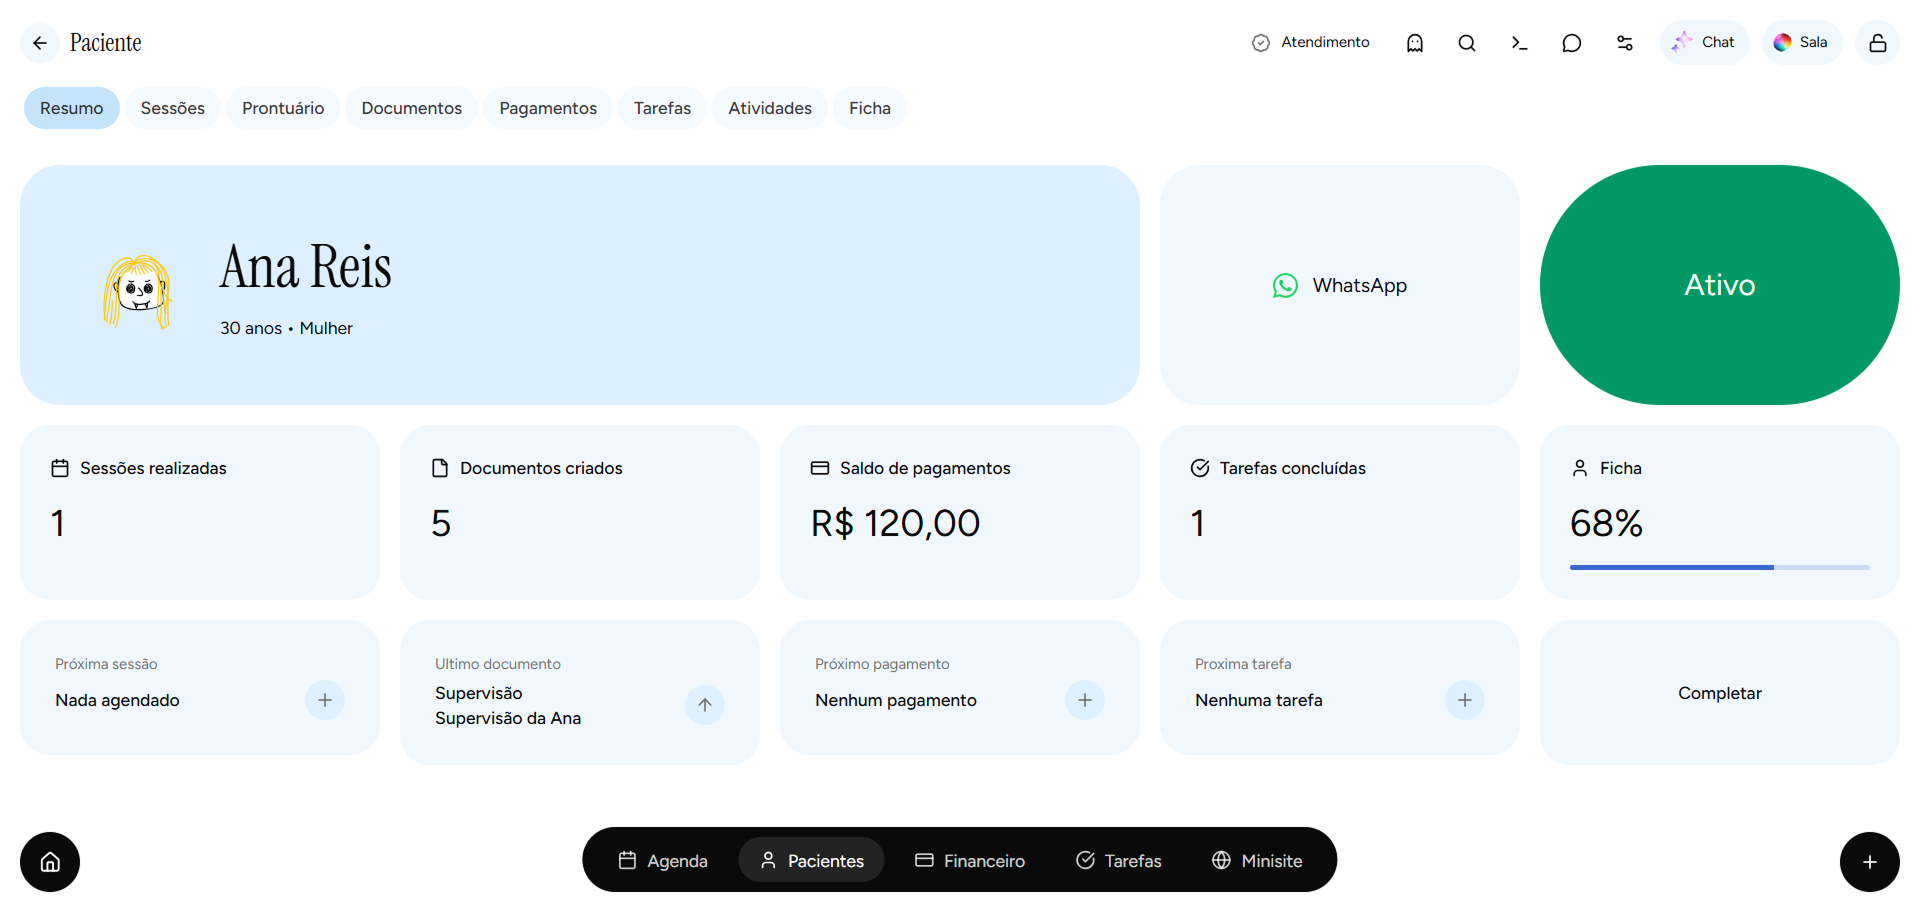The height and width of the screenshot is (912, 1920).
Task: Switch to the Prontuário tab
Action: click(x=283, y=108)
